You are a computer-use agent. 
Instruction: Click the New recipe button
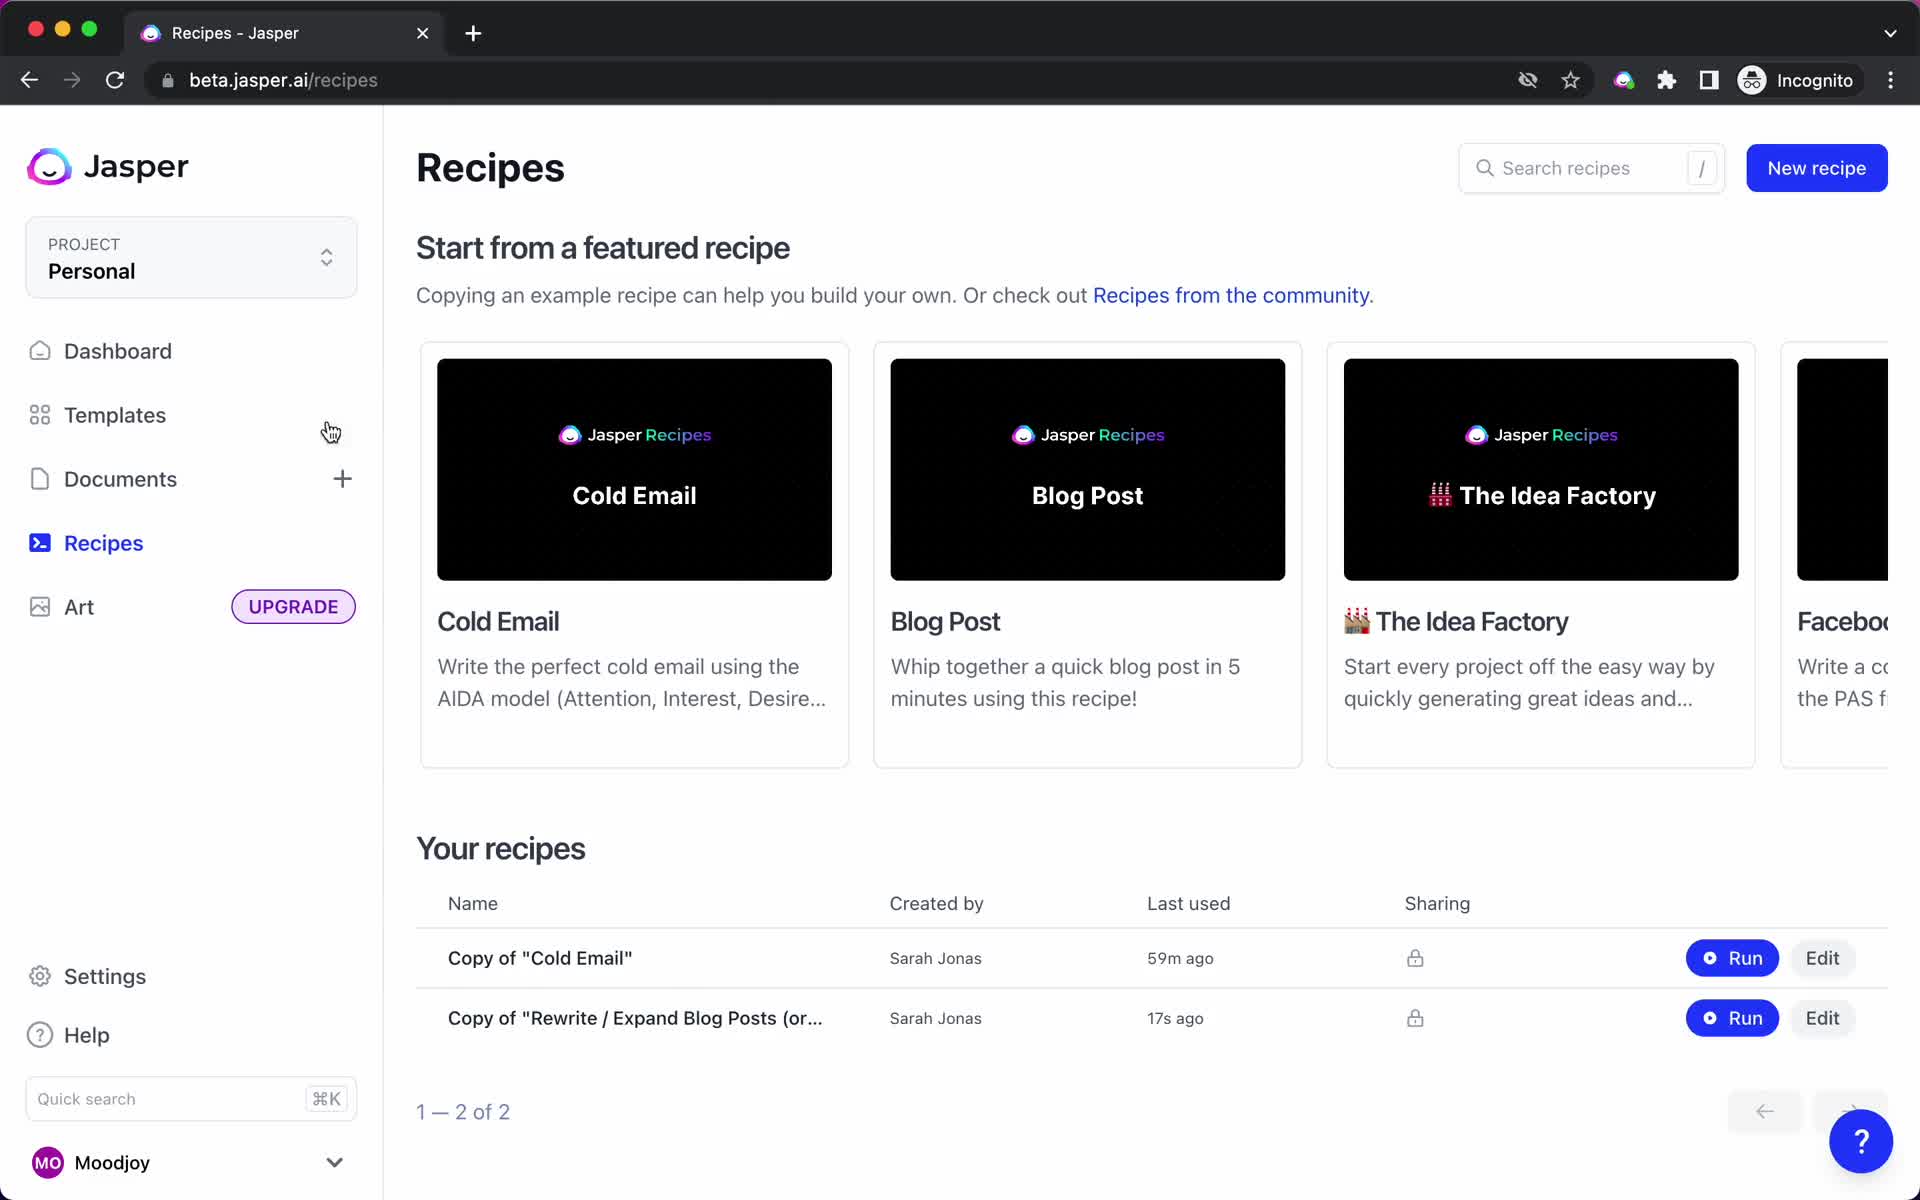[1816, 167]
